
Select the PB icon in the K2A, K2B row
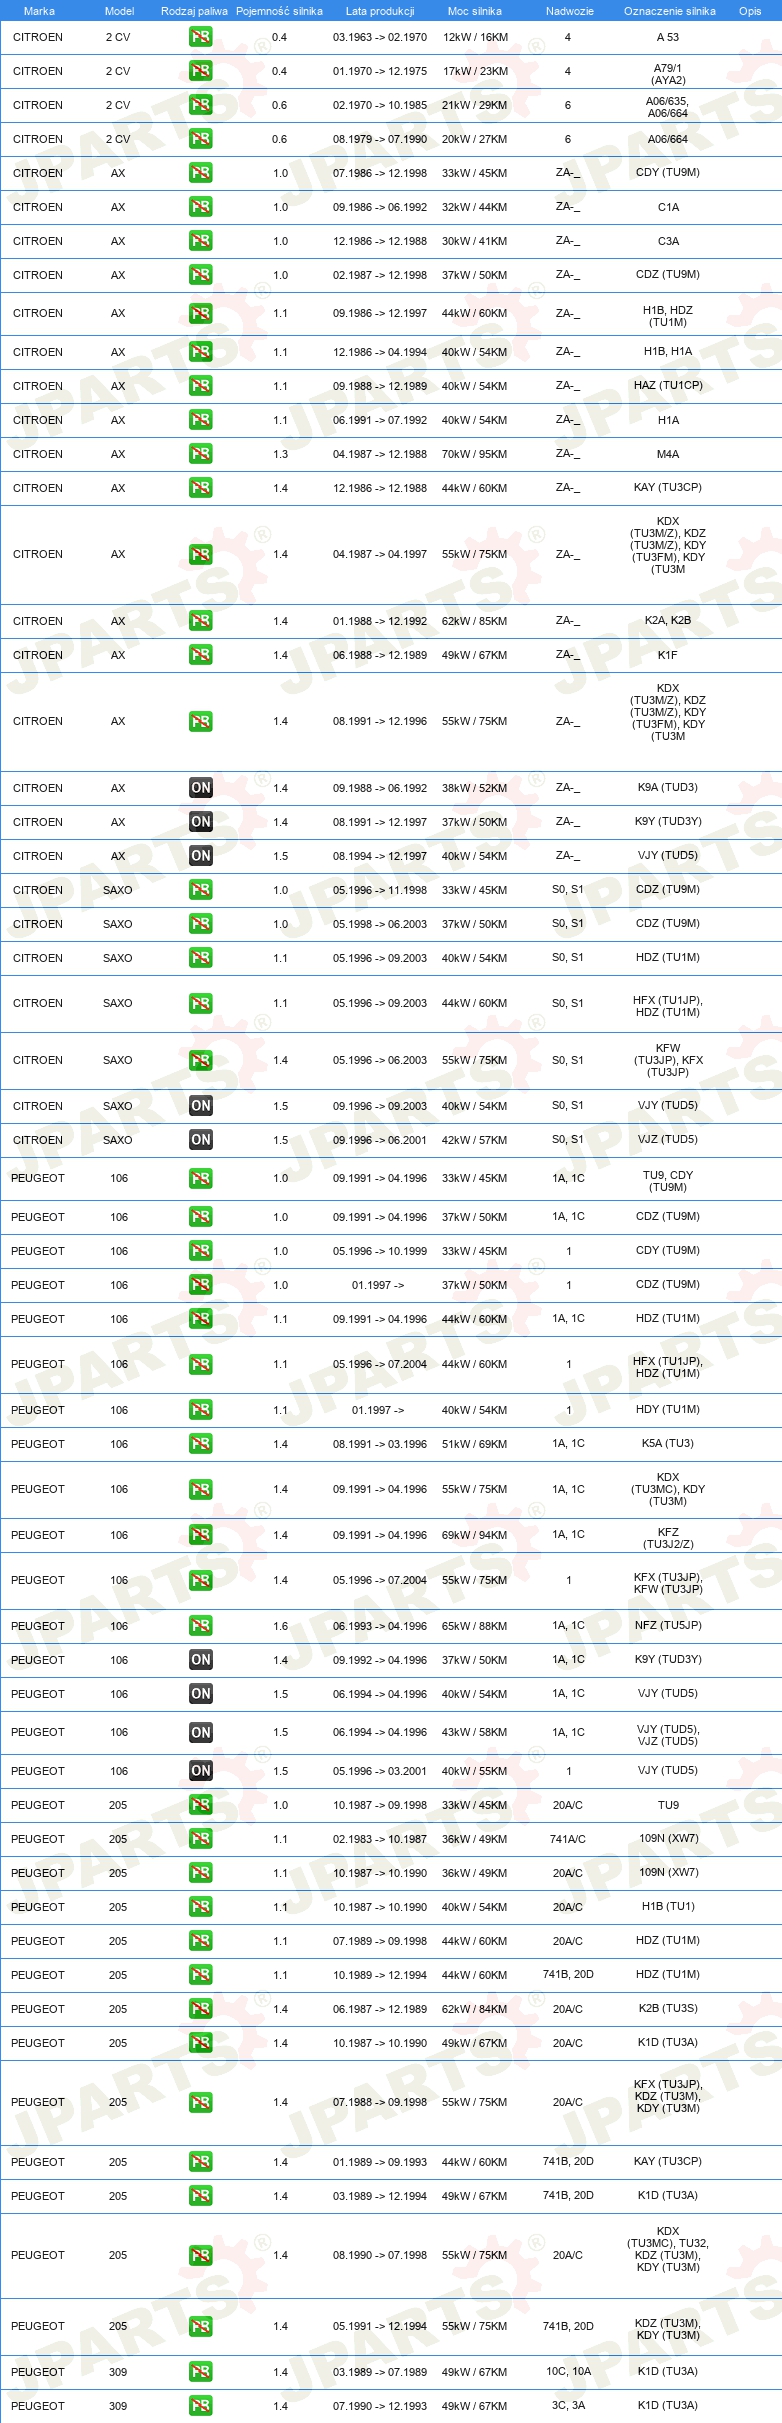[201, 621]
